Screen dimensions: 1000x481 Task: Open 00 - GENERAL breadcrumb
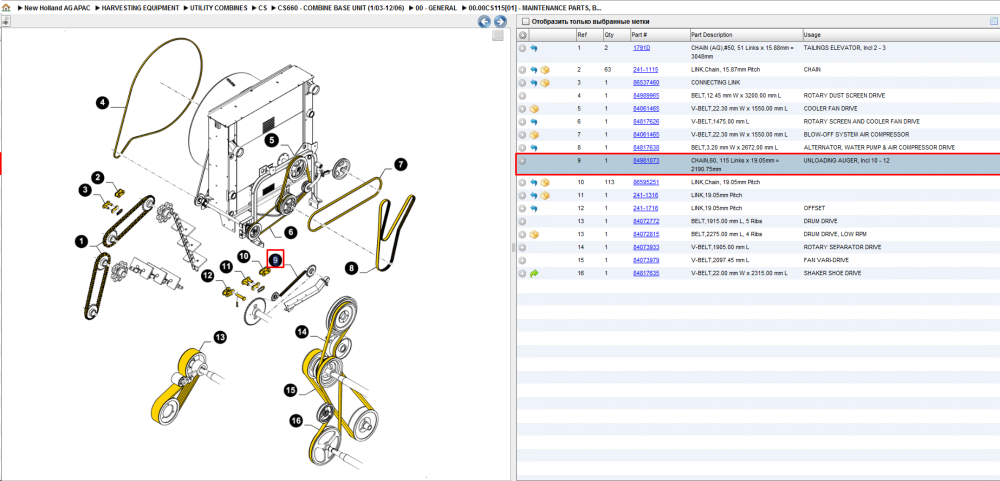click(436, 8)
